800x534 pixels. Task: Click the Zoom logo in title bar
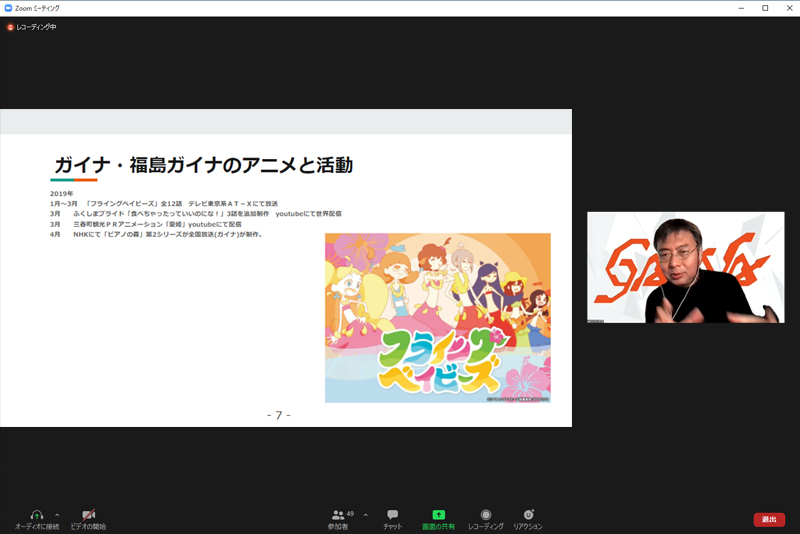(8, 8)
